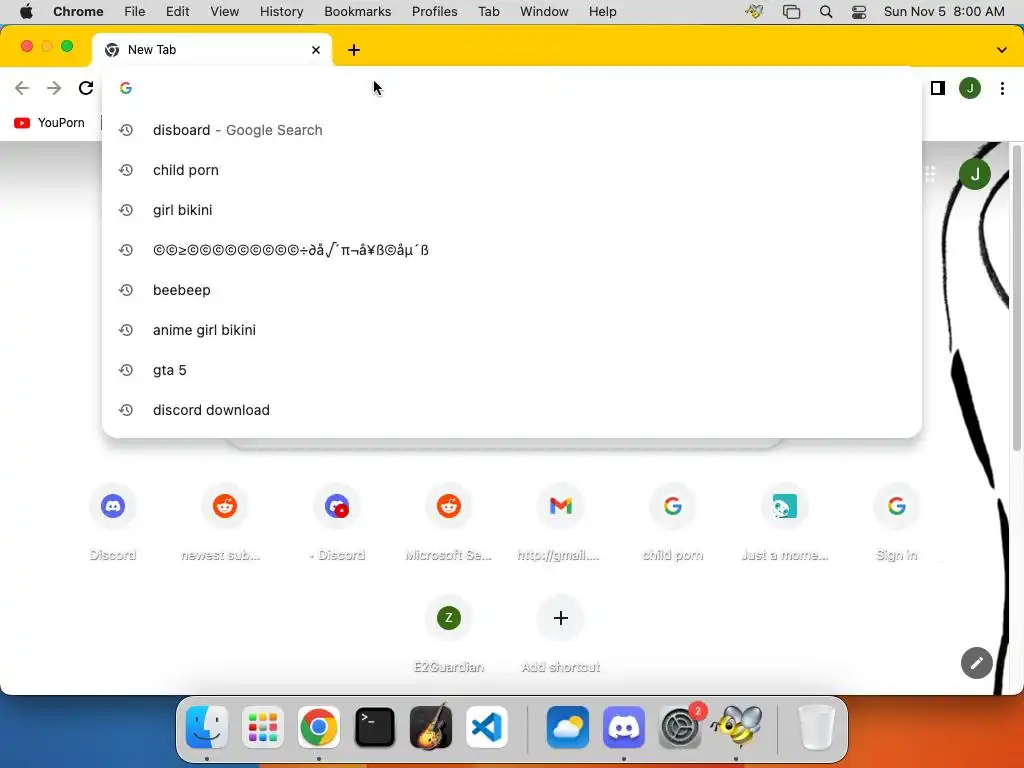This screenshot has height=768, width=1024.
Task: Open System Settings from the Dock
Action: pyautogui.click(x=680, y=727)
